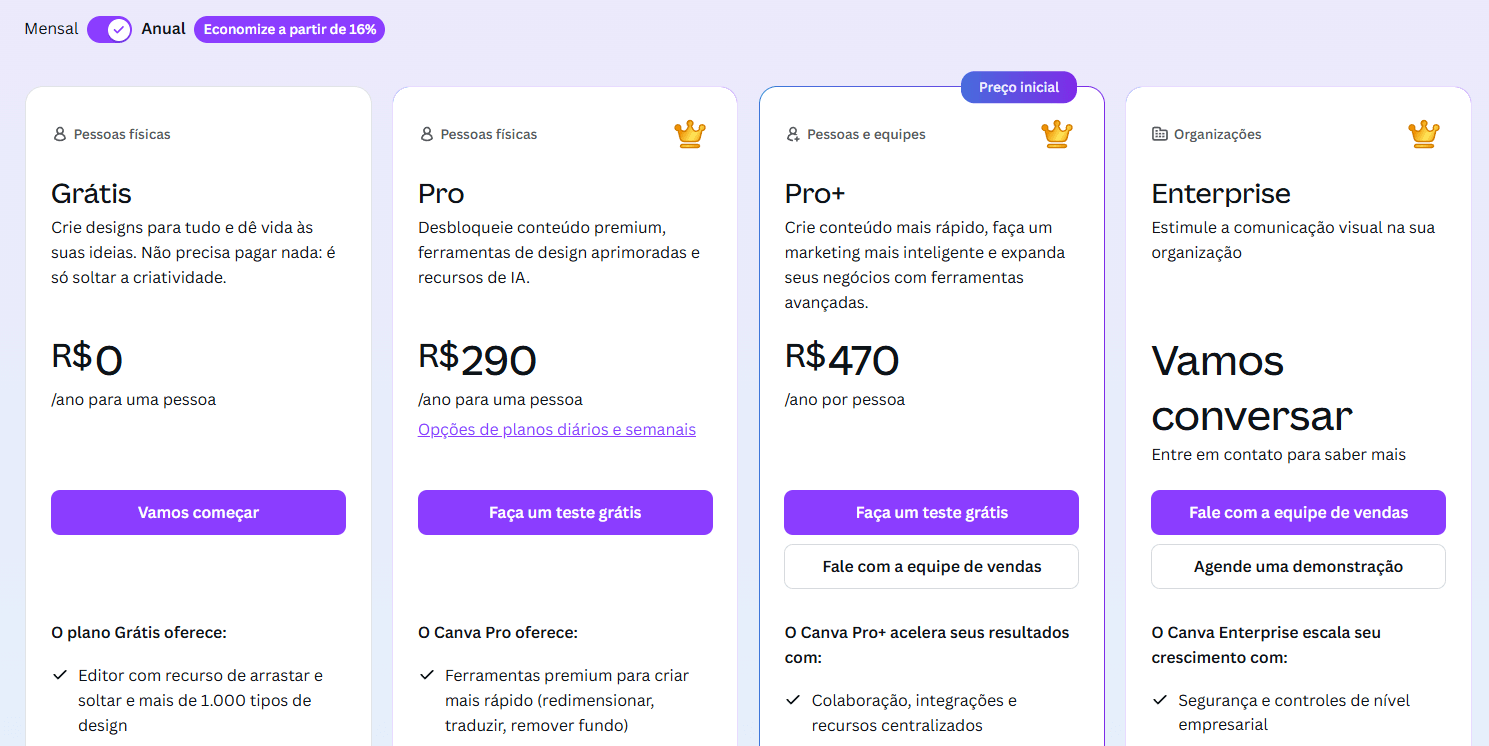1489x746 pixels.
Task: Click the building icon beside Organizações
Action: point(1161,133)
